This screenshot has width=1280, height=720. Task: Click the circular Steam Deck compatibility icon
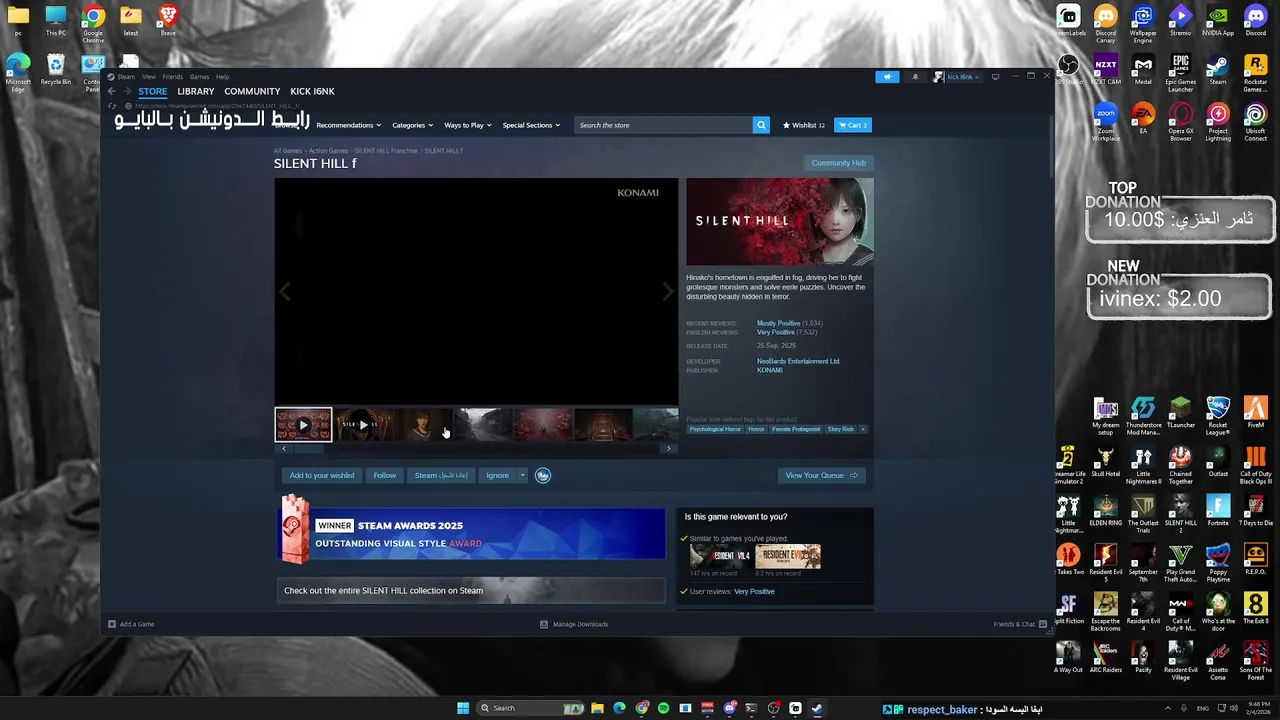coord(543,475)
